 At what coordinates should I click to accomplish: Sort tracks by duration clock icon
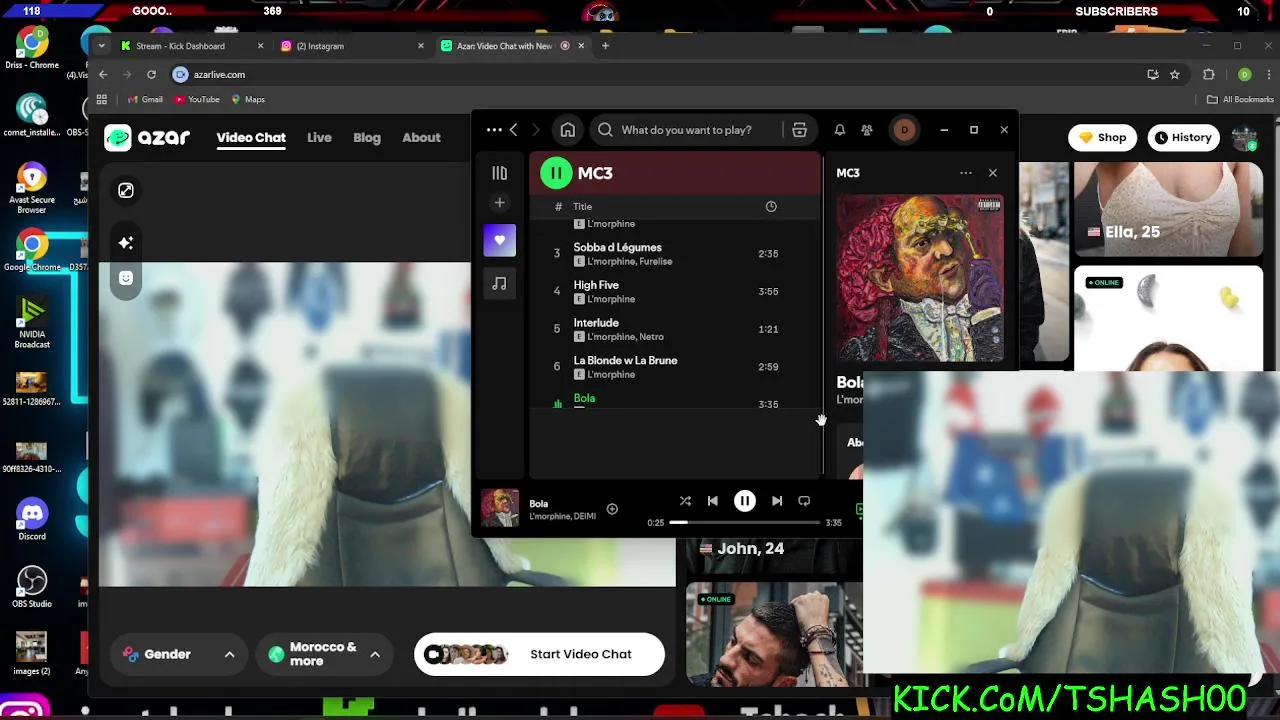(x=771, y=206)
